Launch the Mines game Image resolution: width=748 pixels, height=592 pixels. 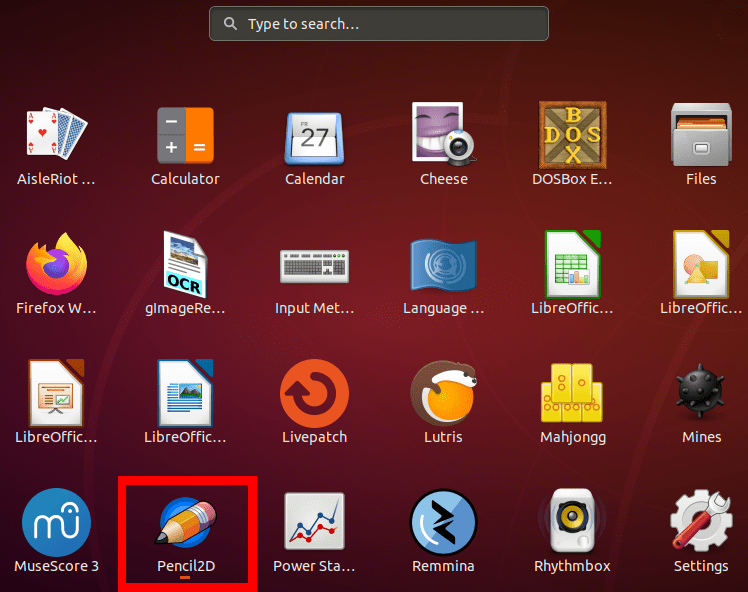pyautogui.click(x=701, y=391)
